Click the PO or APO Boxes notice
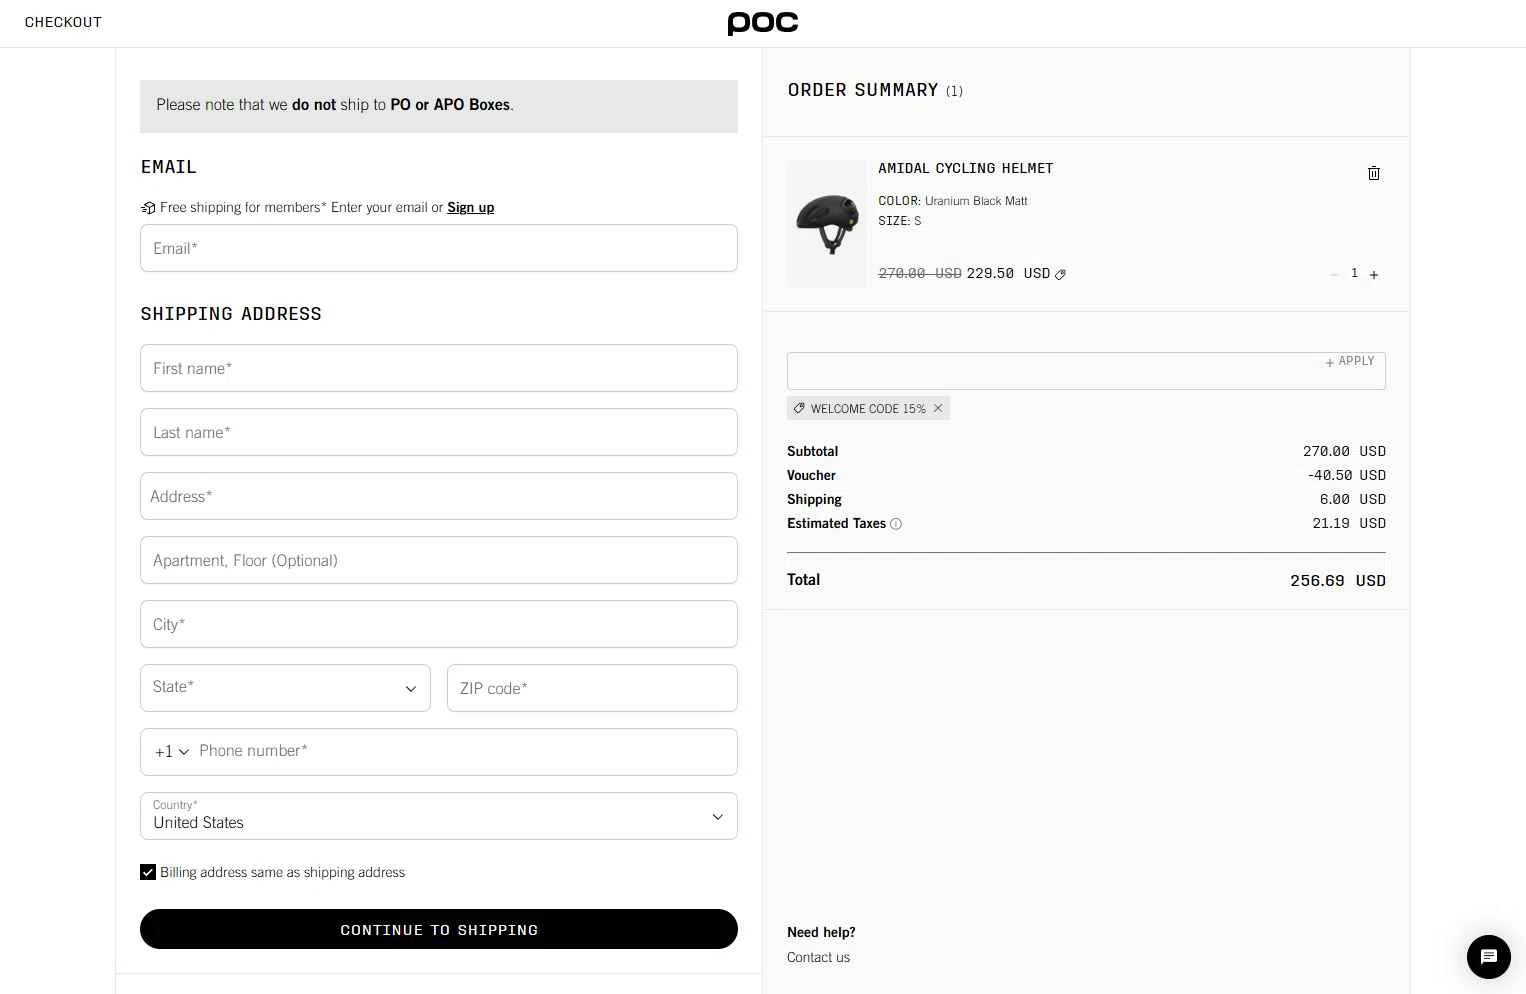 (439, 106)
